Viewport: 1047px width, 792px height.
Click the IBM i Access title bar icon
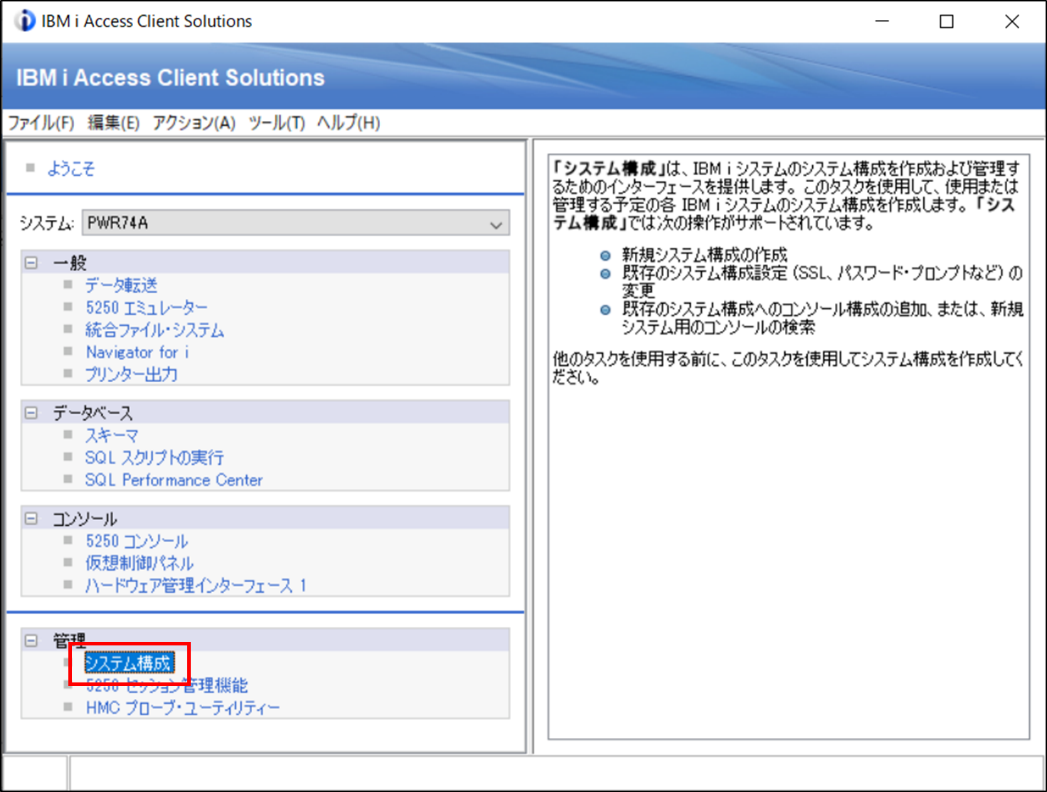click(x=25, y=21)
